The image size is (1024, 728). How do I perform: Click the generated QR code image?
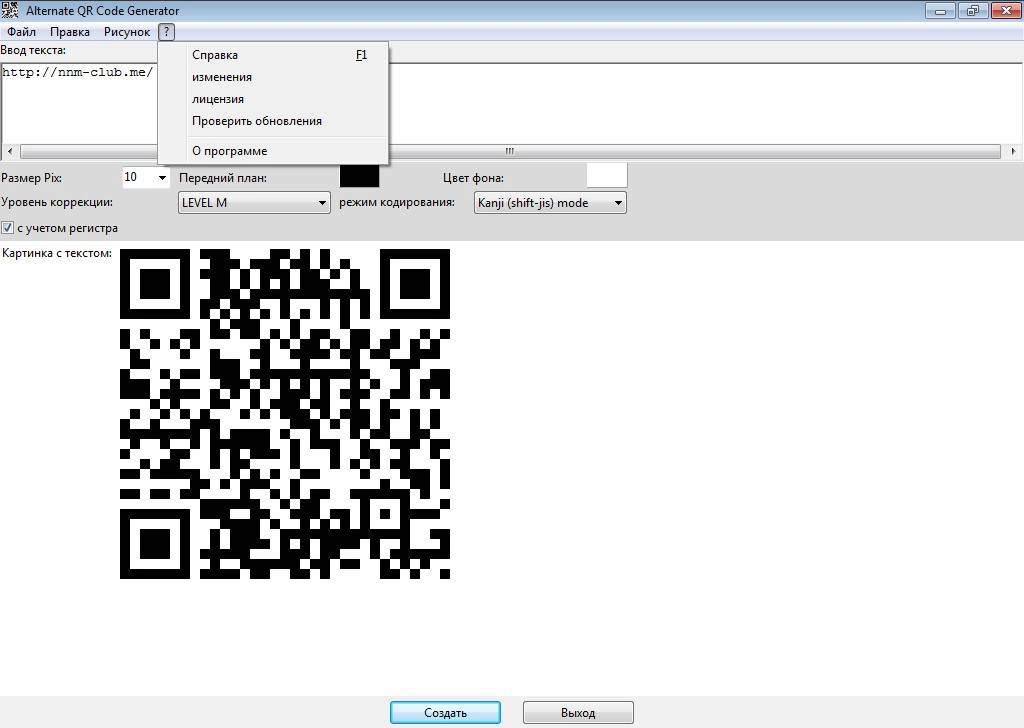click(285, 414)
